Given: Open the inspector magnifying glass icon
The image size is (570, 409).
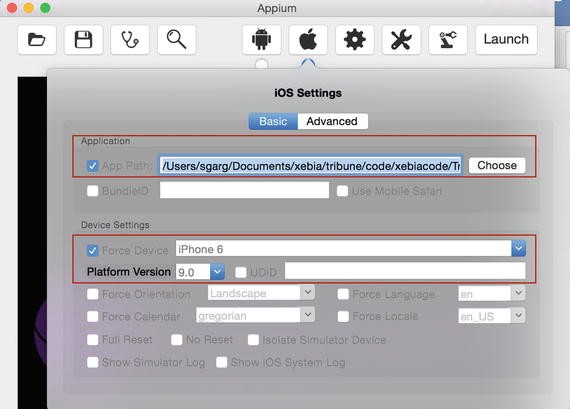Looking at the screenshot, I should (x=177, y=40).
